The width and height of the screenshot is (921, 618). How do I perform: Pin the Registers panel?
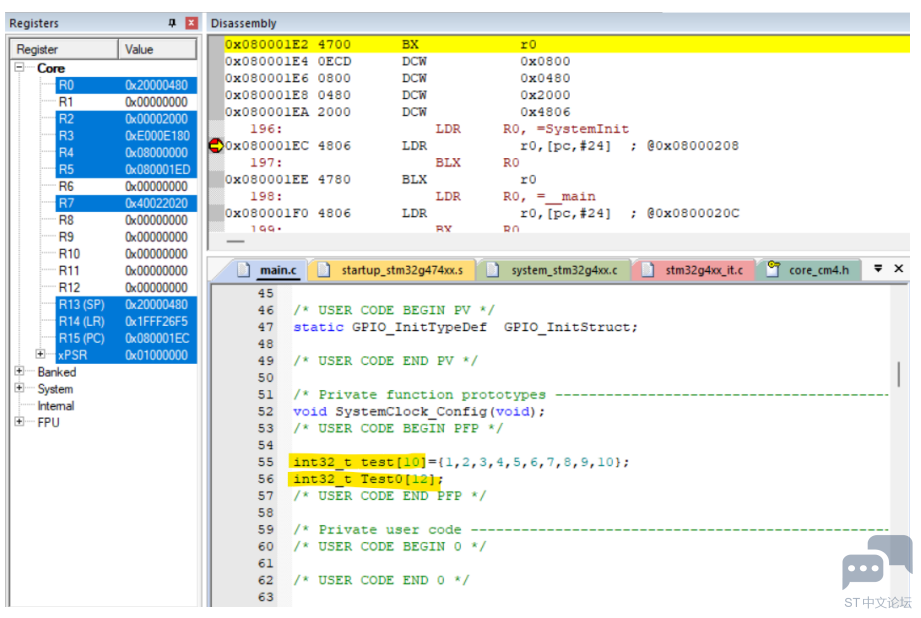tap(172, 23)
